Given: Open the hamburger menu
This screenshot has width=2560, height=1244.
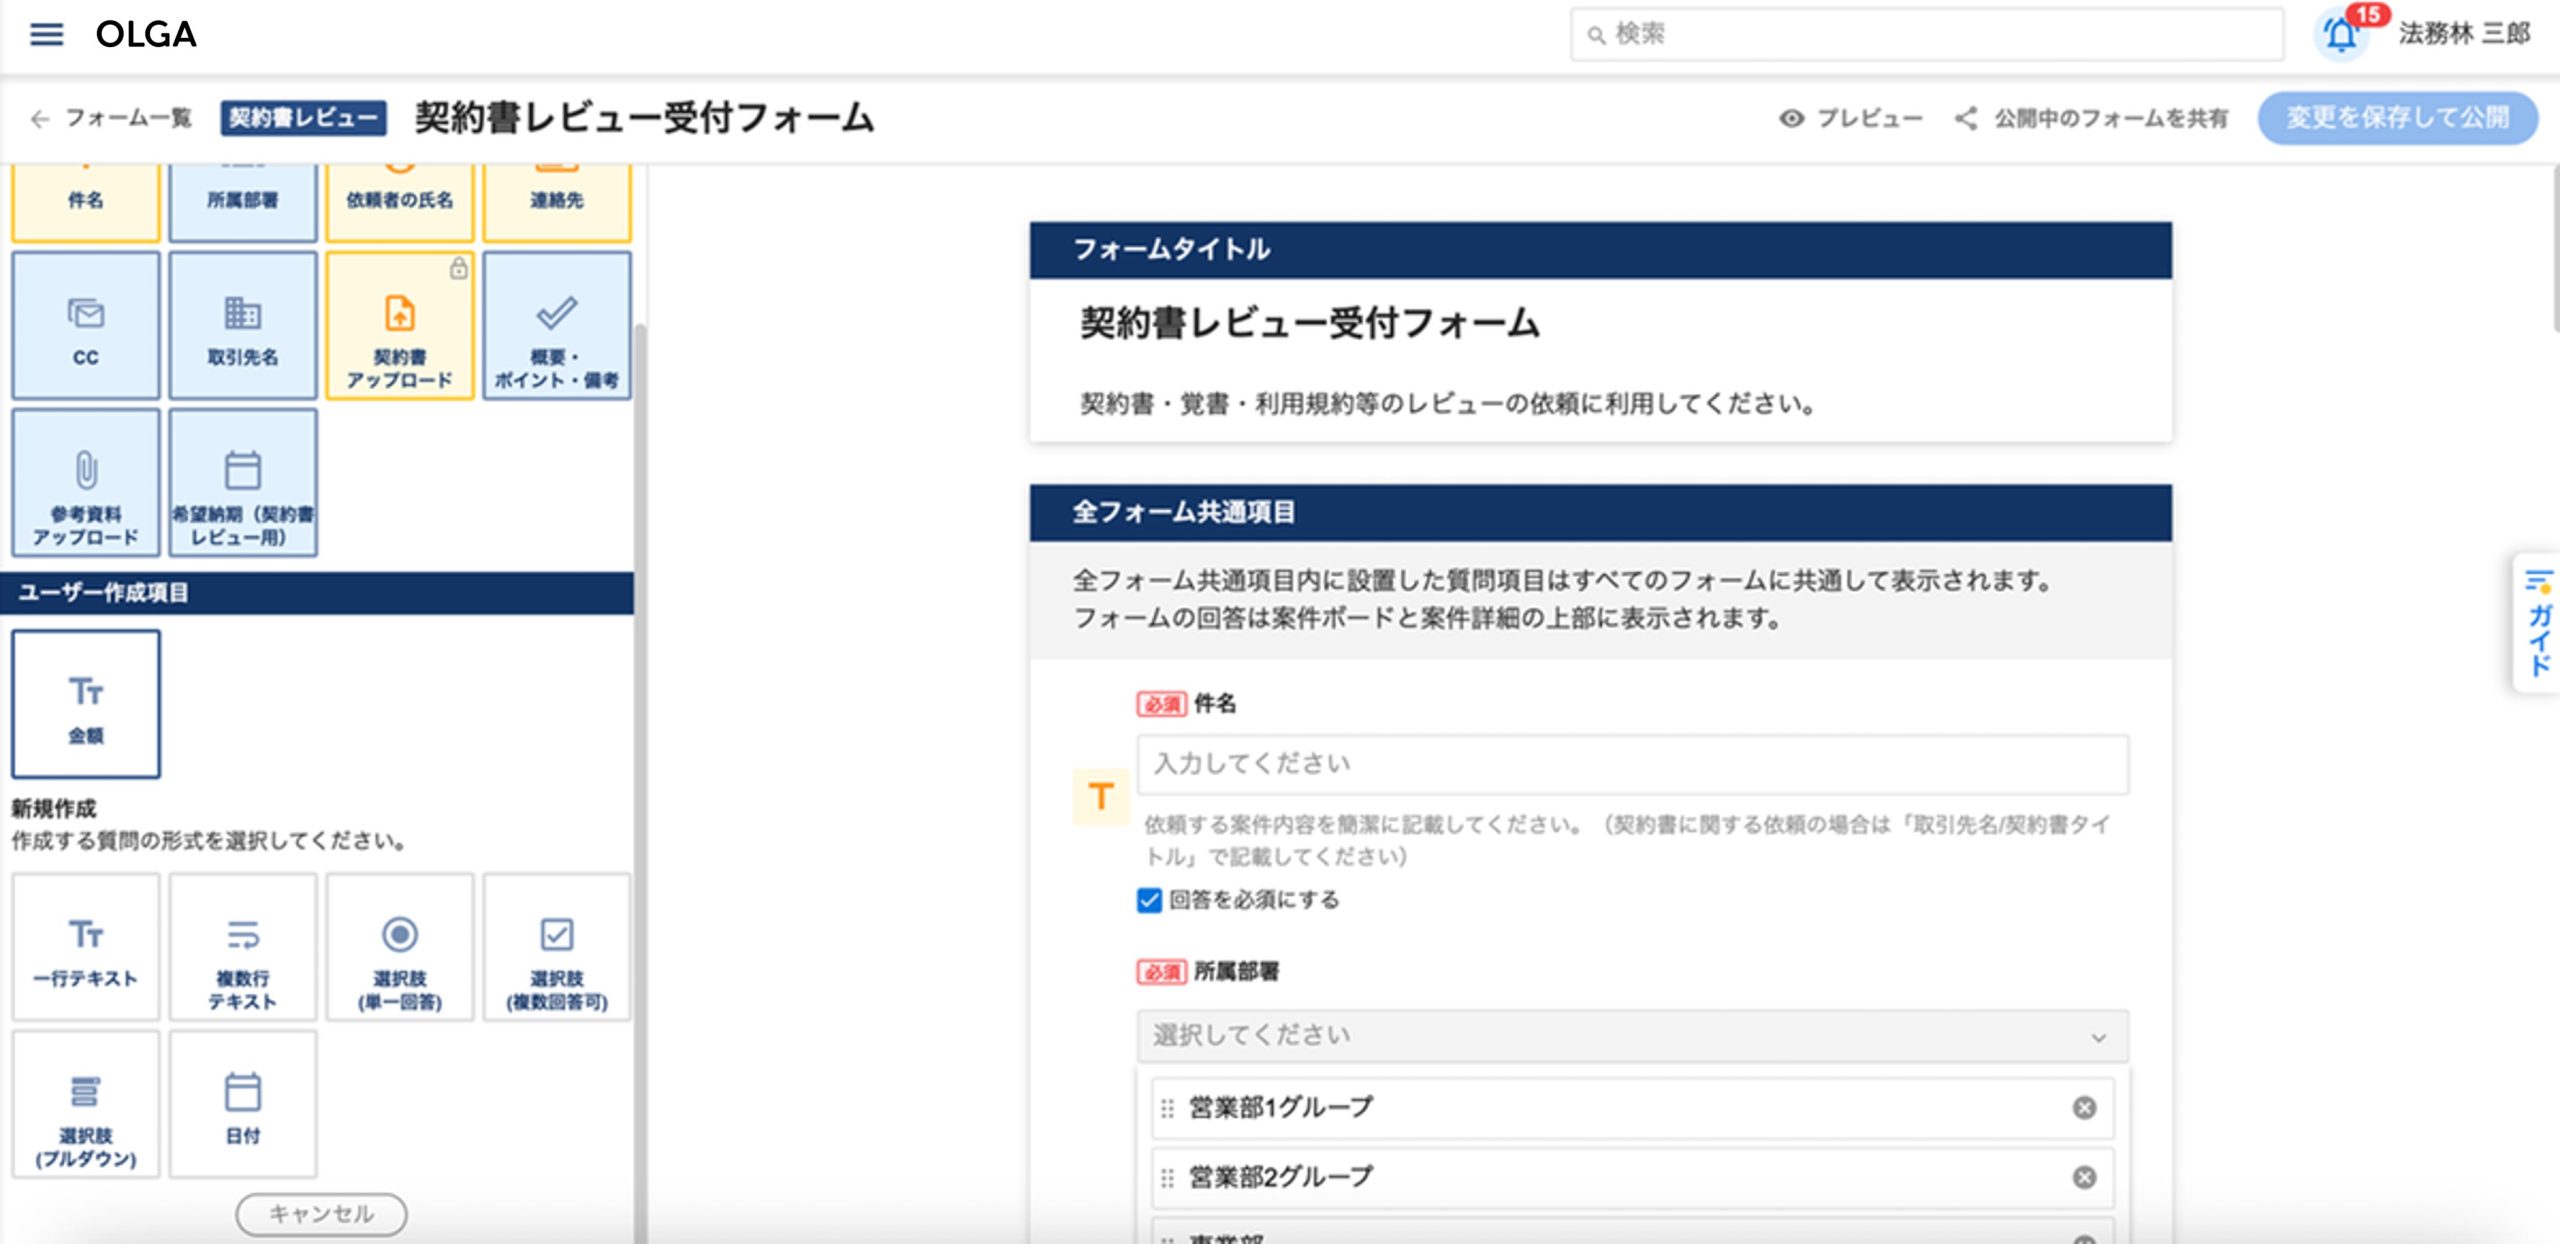Looking at the screenshot, I should (46, 35).
